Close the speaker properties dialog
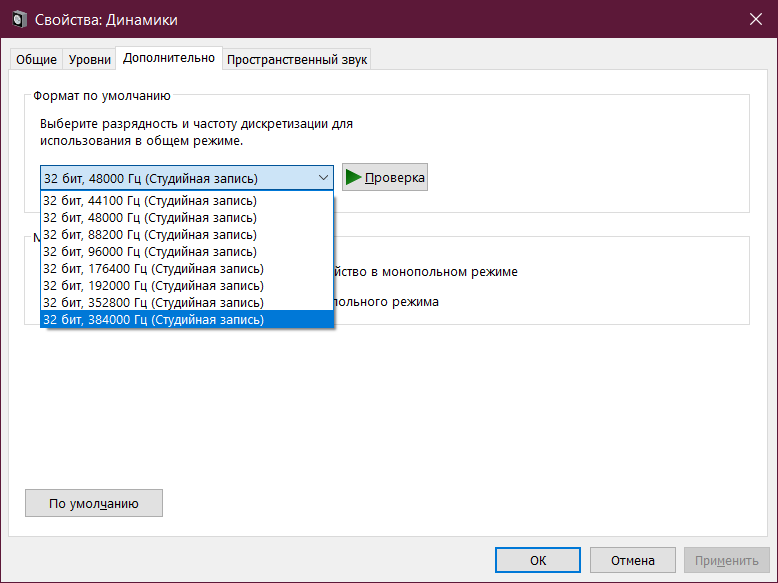 coord(755,20)
